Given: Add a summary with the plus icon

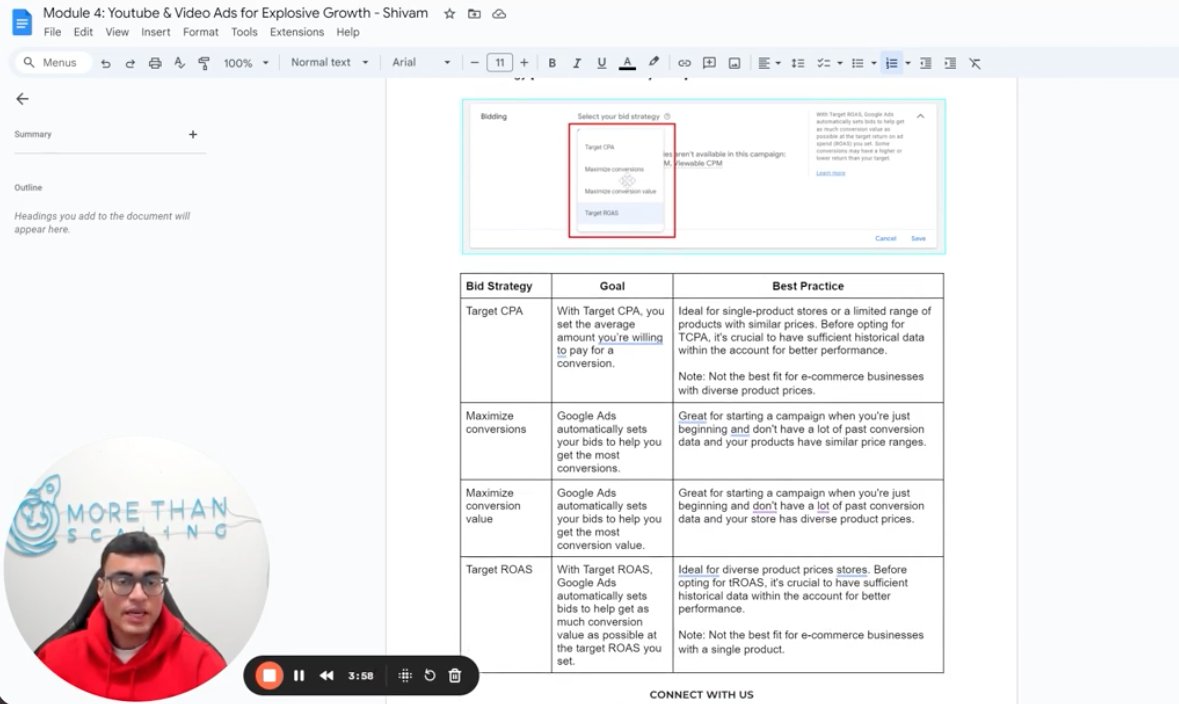Looking at the screenshot, I should pyautogui.click(x=192, y=134).
